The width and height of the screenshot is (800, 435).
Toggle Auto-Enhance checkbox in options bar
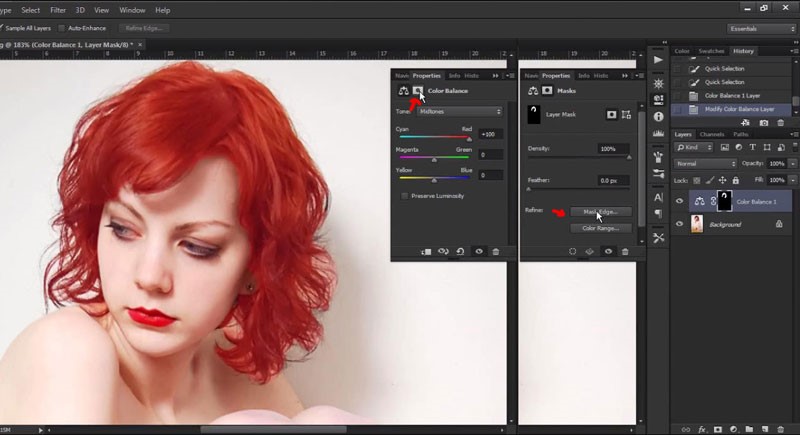coord(62,28)
